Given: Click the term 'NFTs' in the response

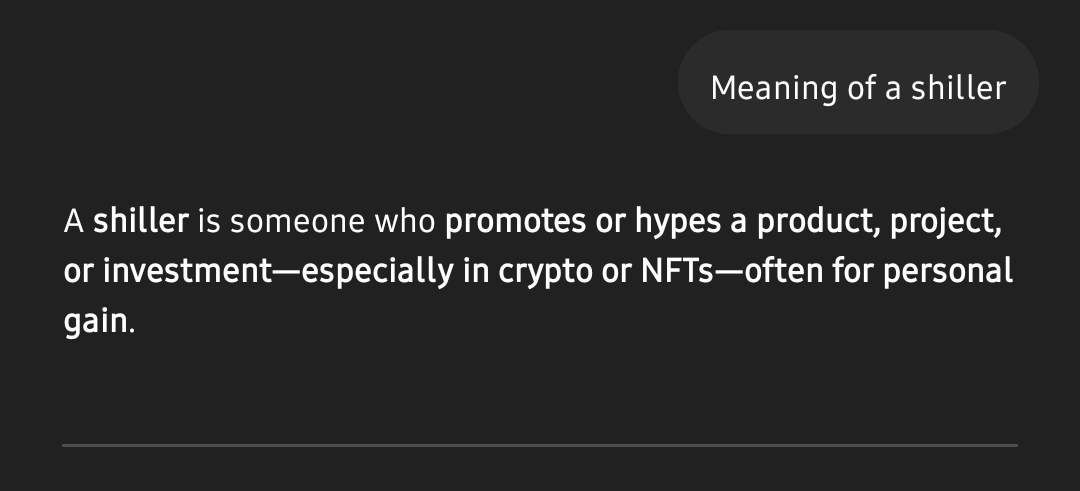Looking at the screenshot, I should 677,271.
